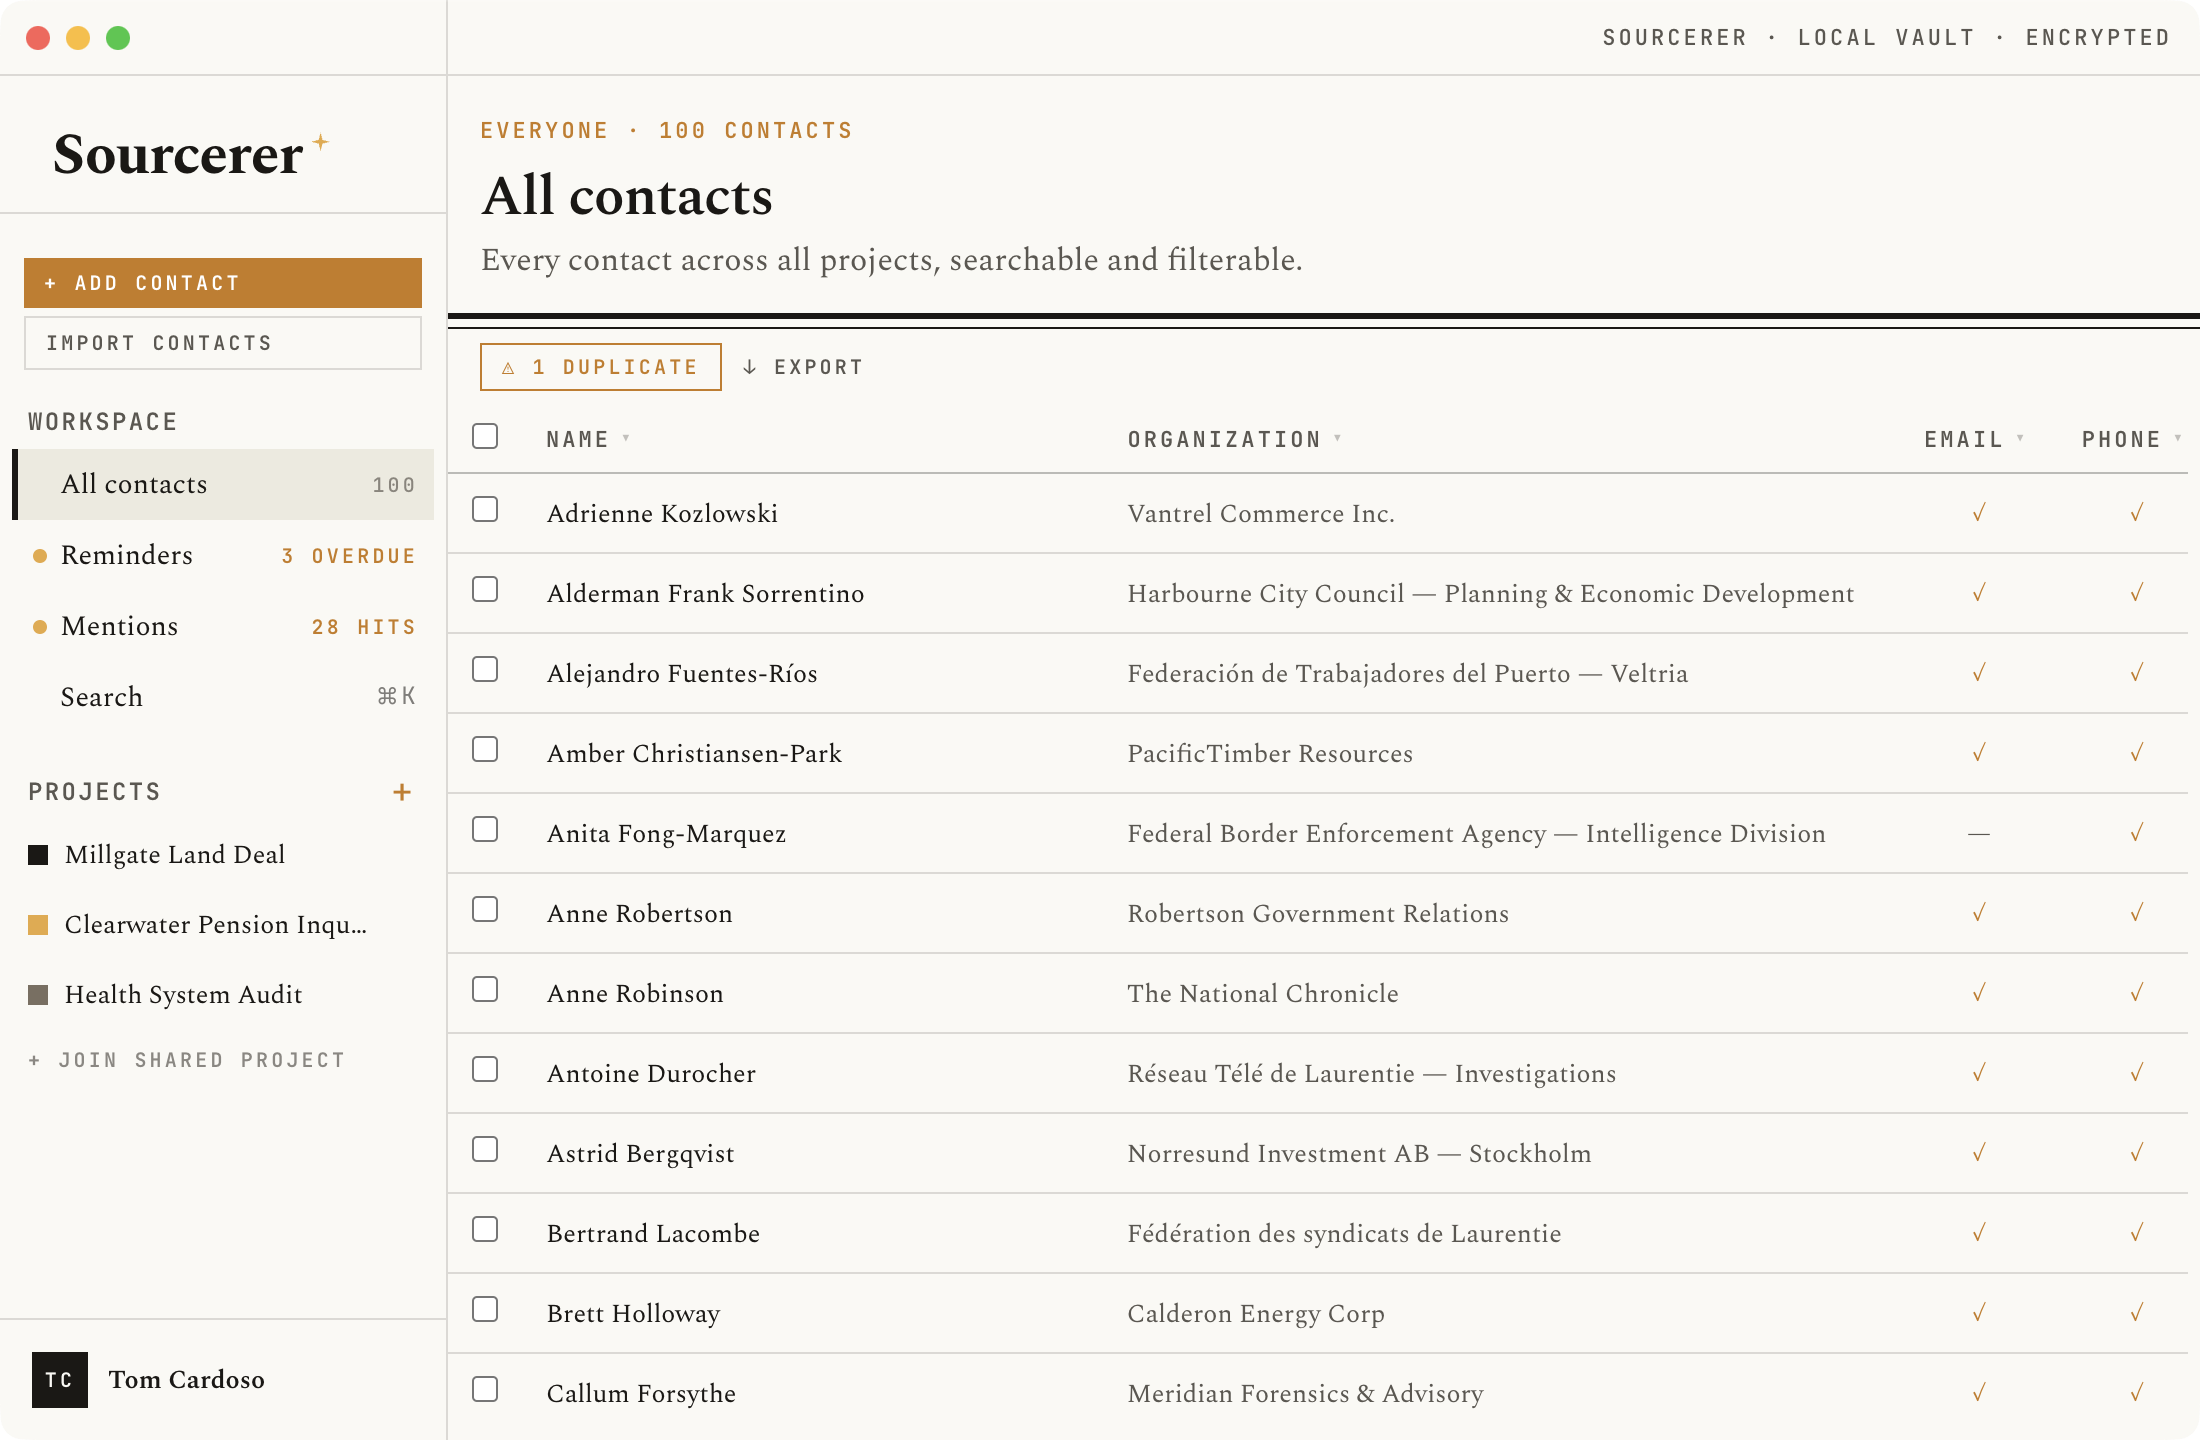The width and height of the screenshot is (2200, 1440).
Task: Click the Vantrel Commerce Inc. organization cell
Action: (1261, 513)
